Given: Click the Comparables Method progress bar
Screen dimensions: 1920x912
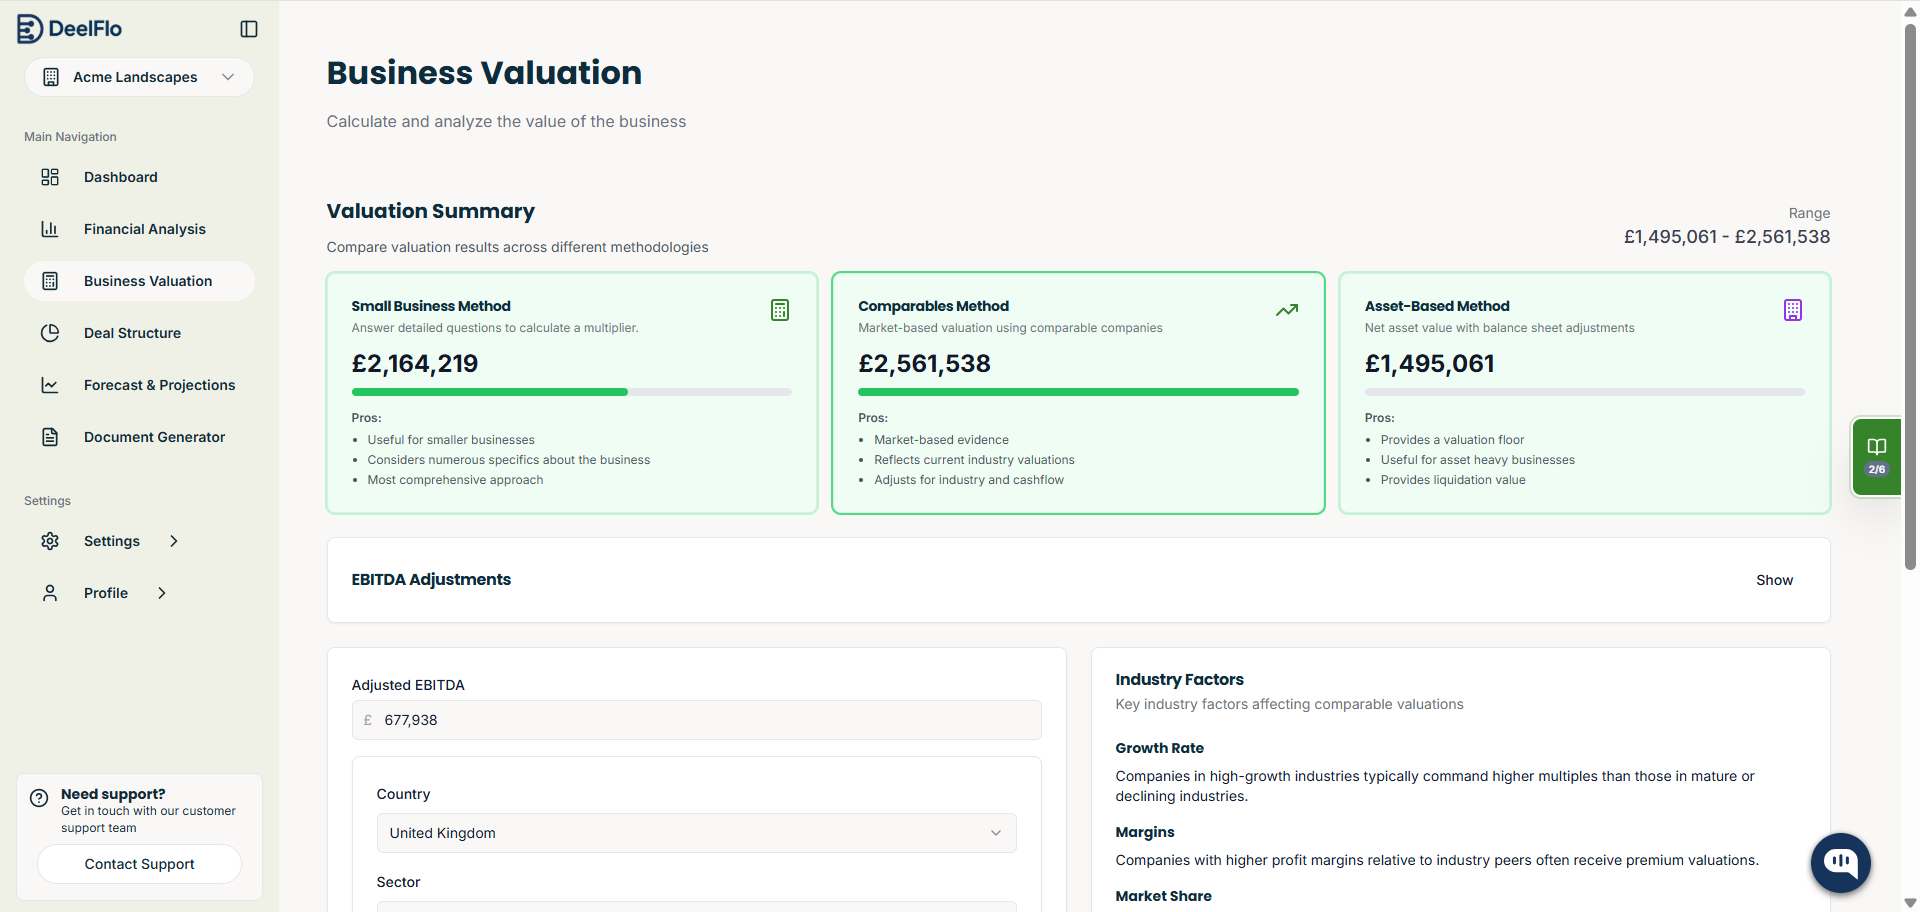Looking at the screenshot, I should [1078, 392].
